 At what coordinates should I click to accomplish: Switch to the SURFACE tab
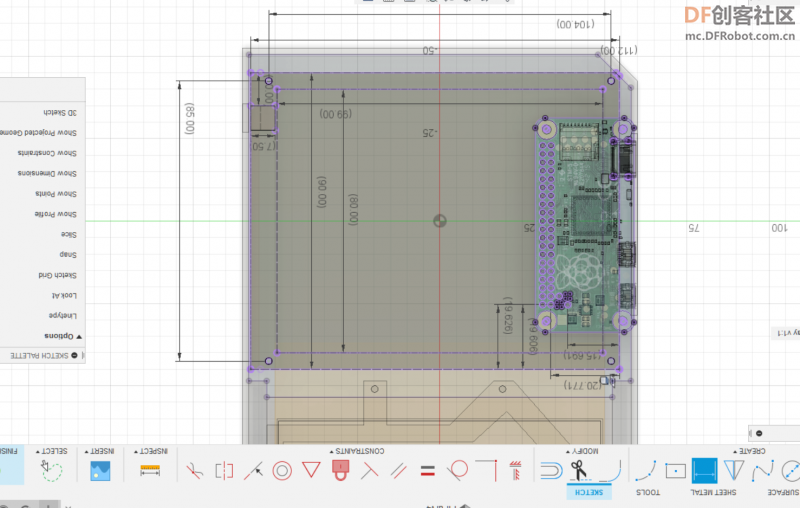pyautogui.click(x=784, y=492)
